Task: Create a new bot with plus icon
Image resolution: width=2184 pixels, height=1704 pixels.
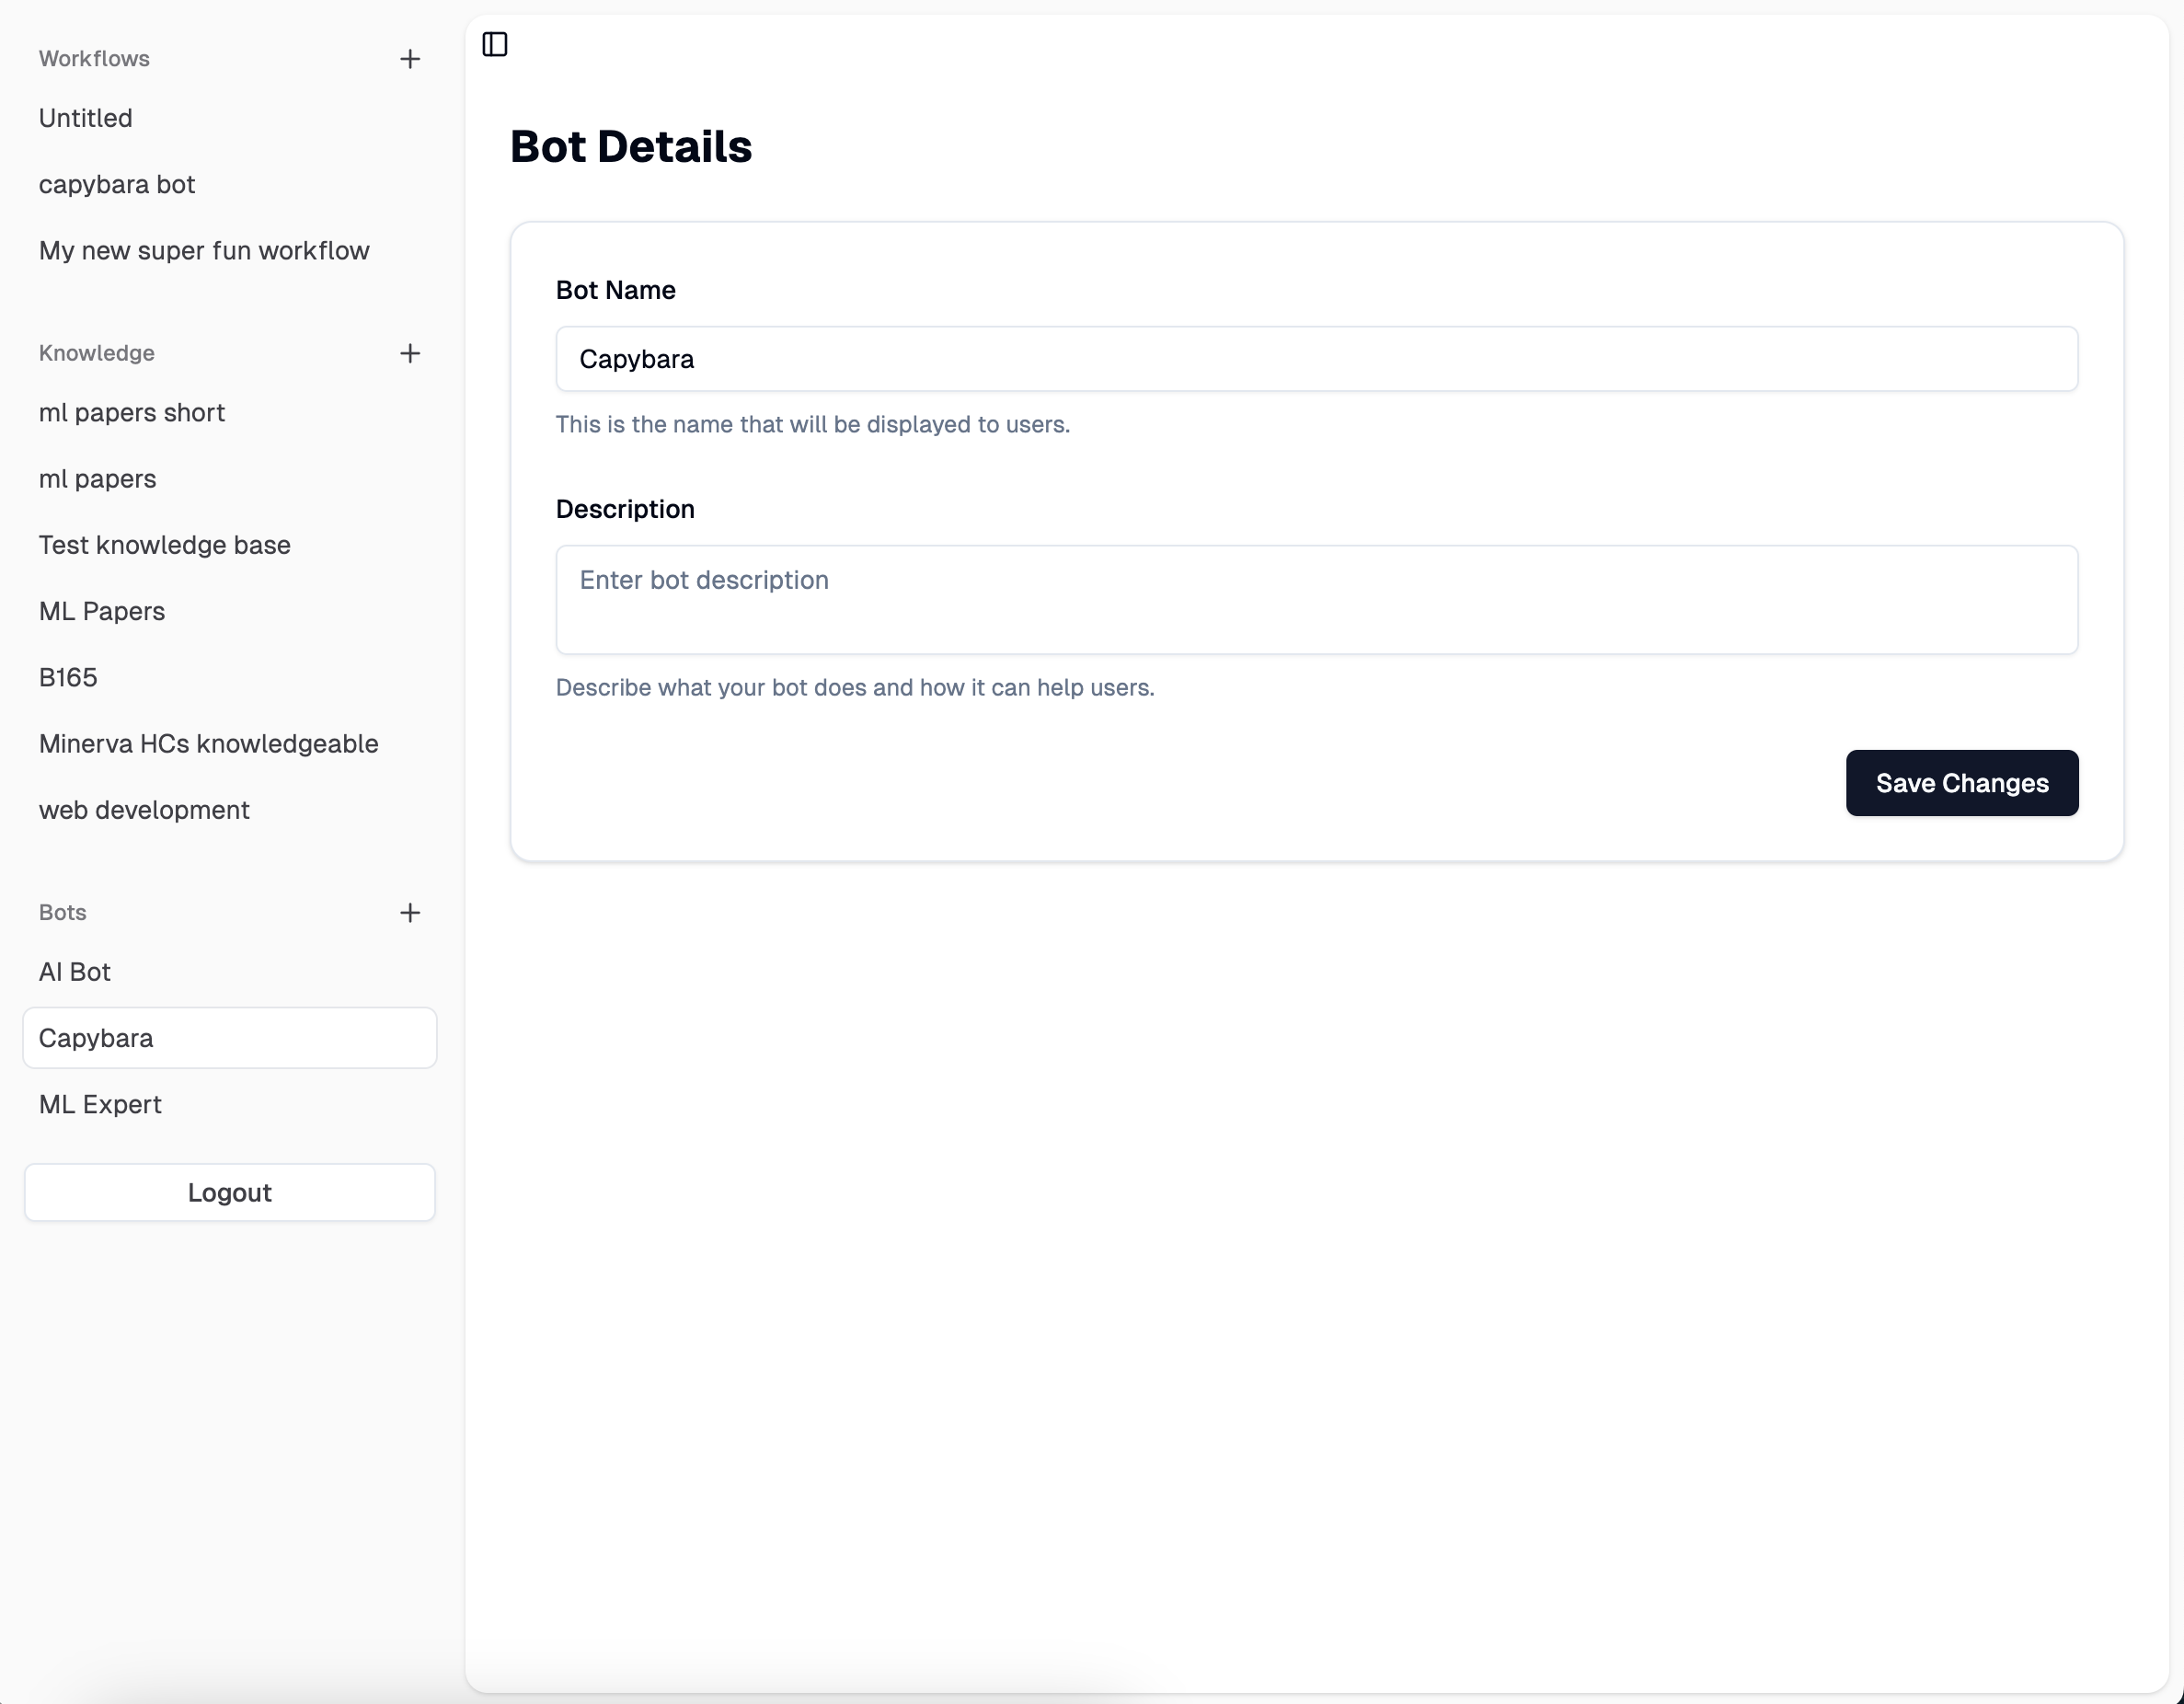Action: point(410,912)
